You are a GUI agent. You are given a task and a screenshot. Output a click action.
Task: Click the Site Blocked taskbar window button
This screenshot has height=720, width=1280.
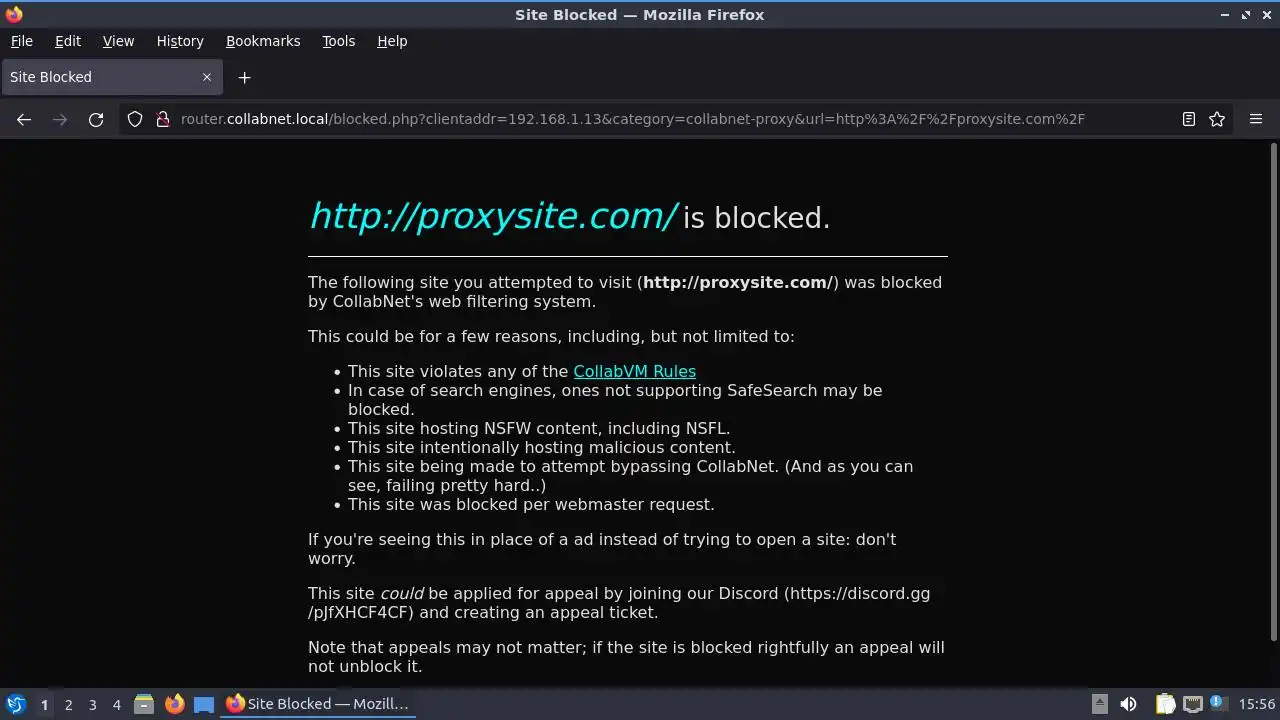(318, 704)
